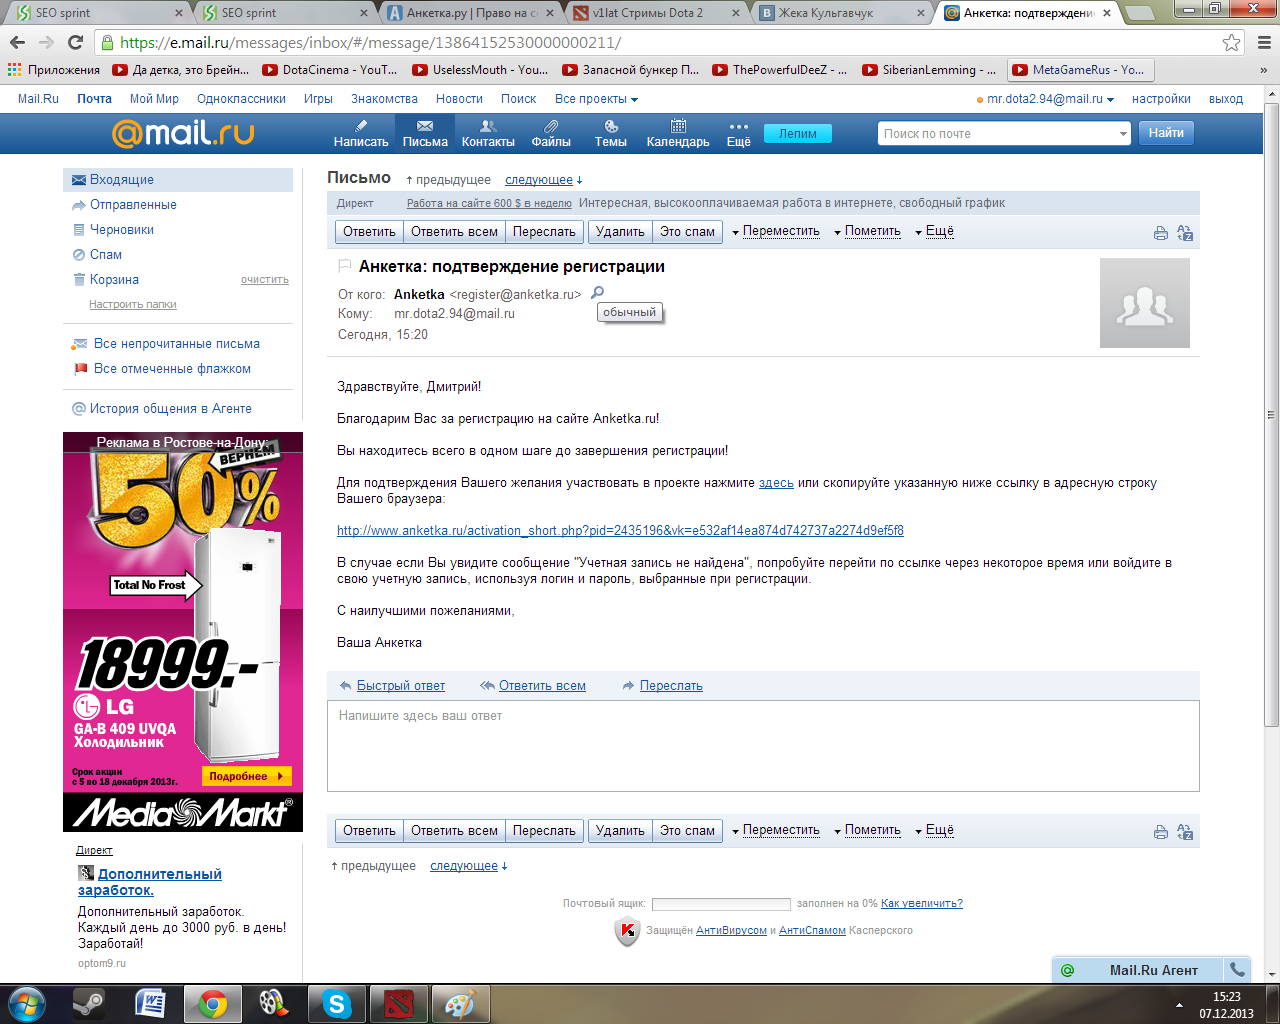Screen dimensions: 1280x1024
Task: Click the reply text box "Напишите здесь ваш ответ"
Action: 763,746
